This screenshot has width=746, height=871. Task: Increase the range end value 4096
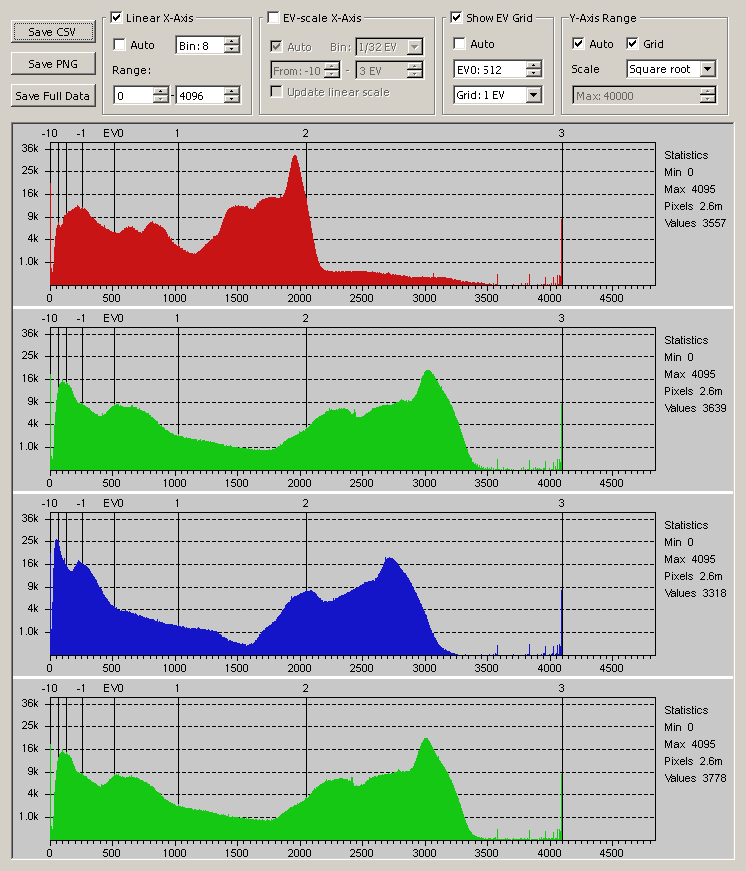pyautogui.click(x=232, y=91)
